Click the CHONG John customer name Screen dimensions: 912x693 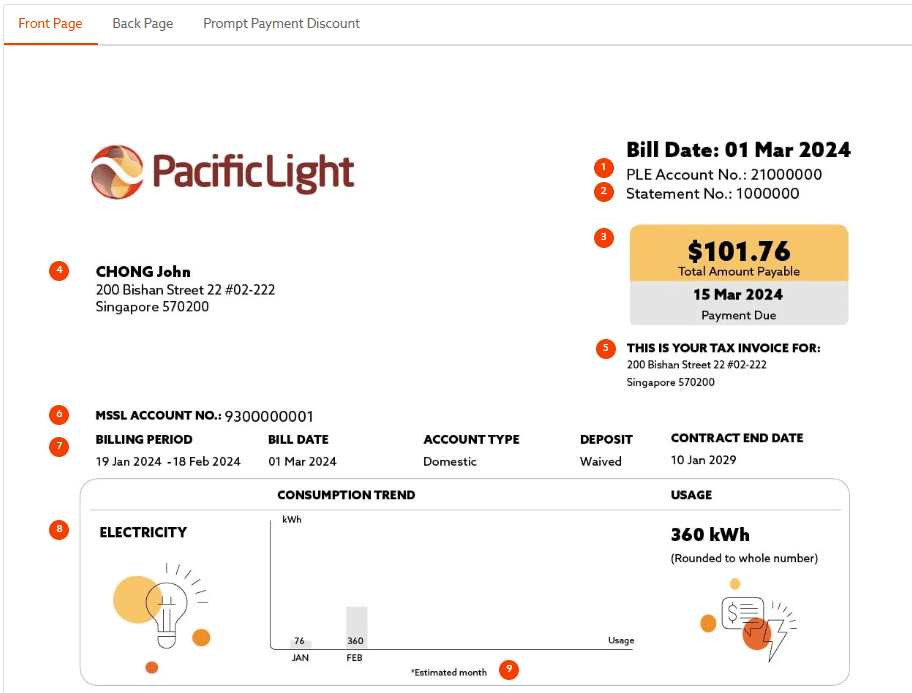pos(143,272)
